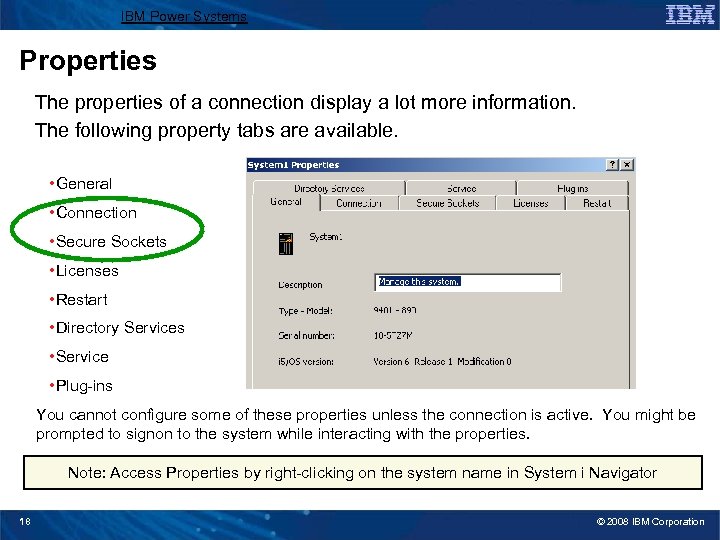Open the General tab
The height and width of the screenshot is (540, 720).
point(286,202)
